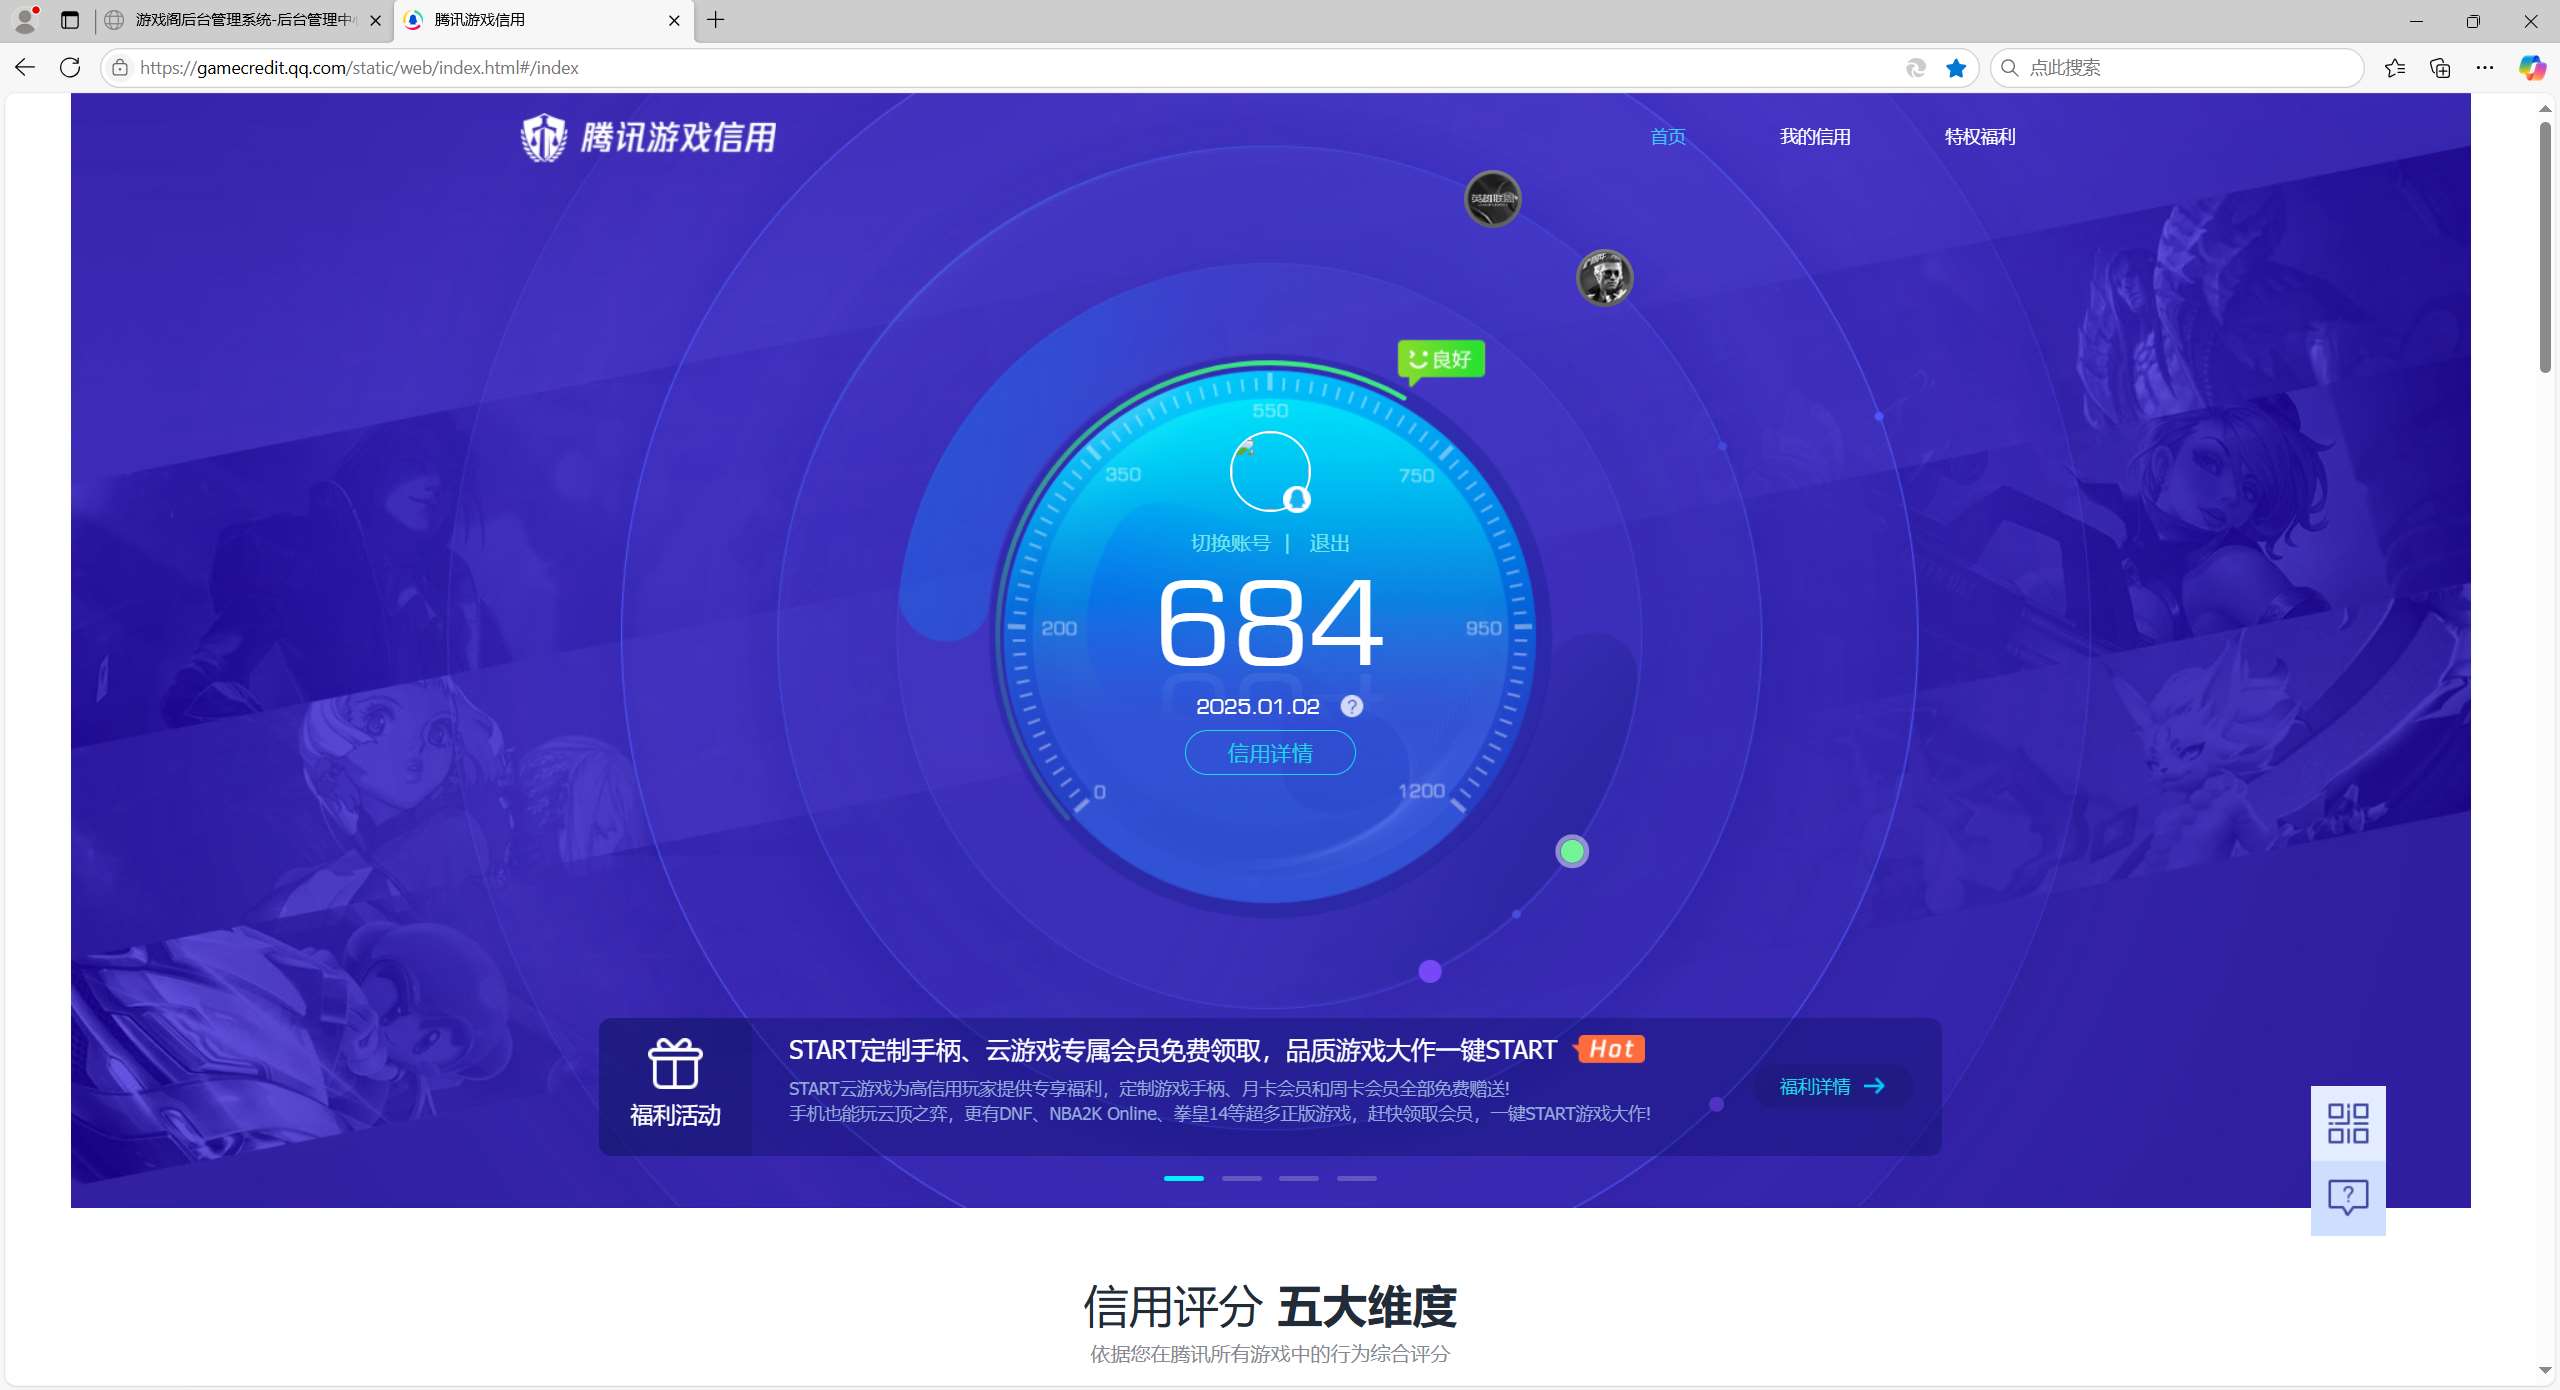Click the favorite star in address bar
2560x1390 pixels.
click(1956, 68)
